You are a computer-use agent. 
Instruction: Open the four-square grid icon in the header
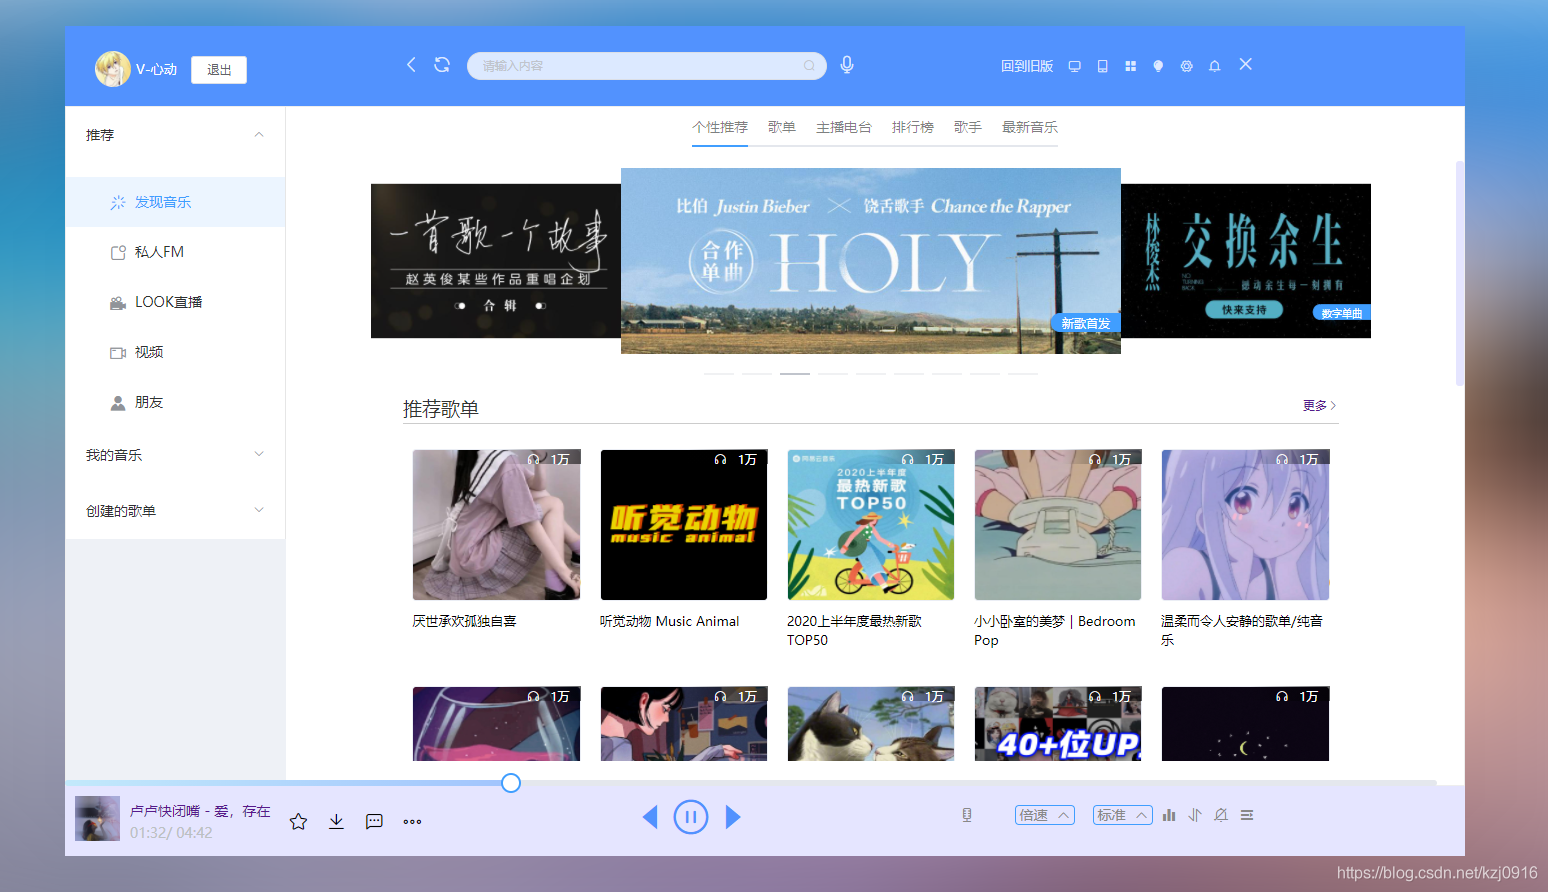pyautogui.click(x=1130, y=66)
